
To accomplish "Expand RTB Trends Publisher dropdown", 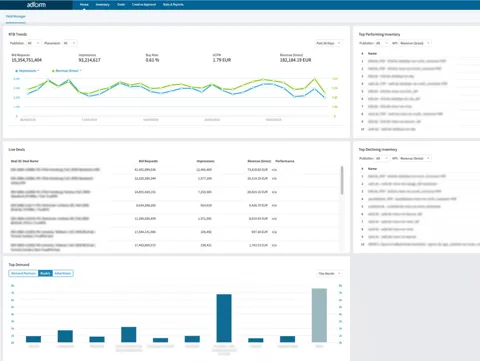I will [x=33, y=43].
